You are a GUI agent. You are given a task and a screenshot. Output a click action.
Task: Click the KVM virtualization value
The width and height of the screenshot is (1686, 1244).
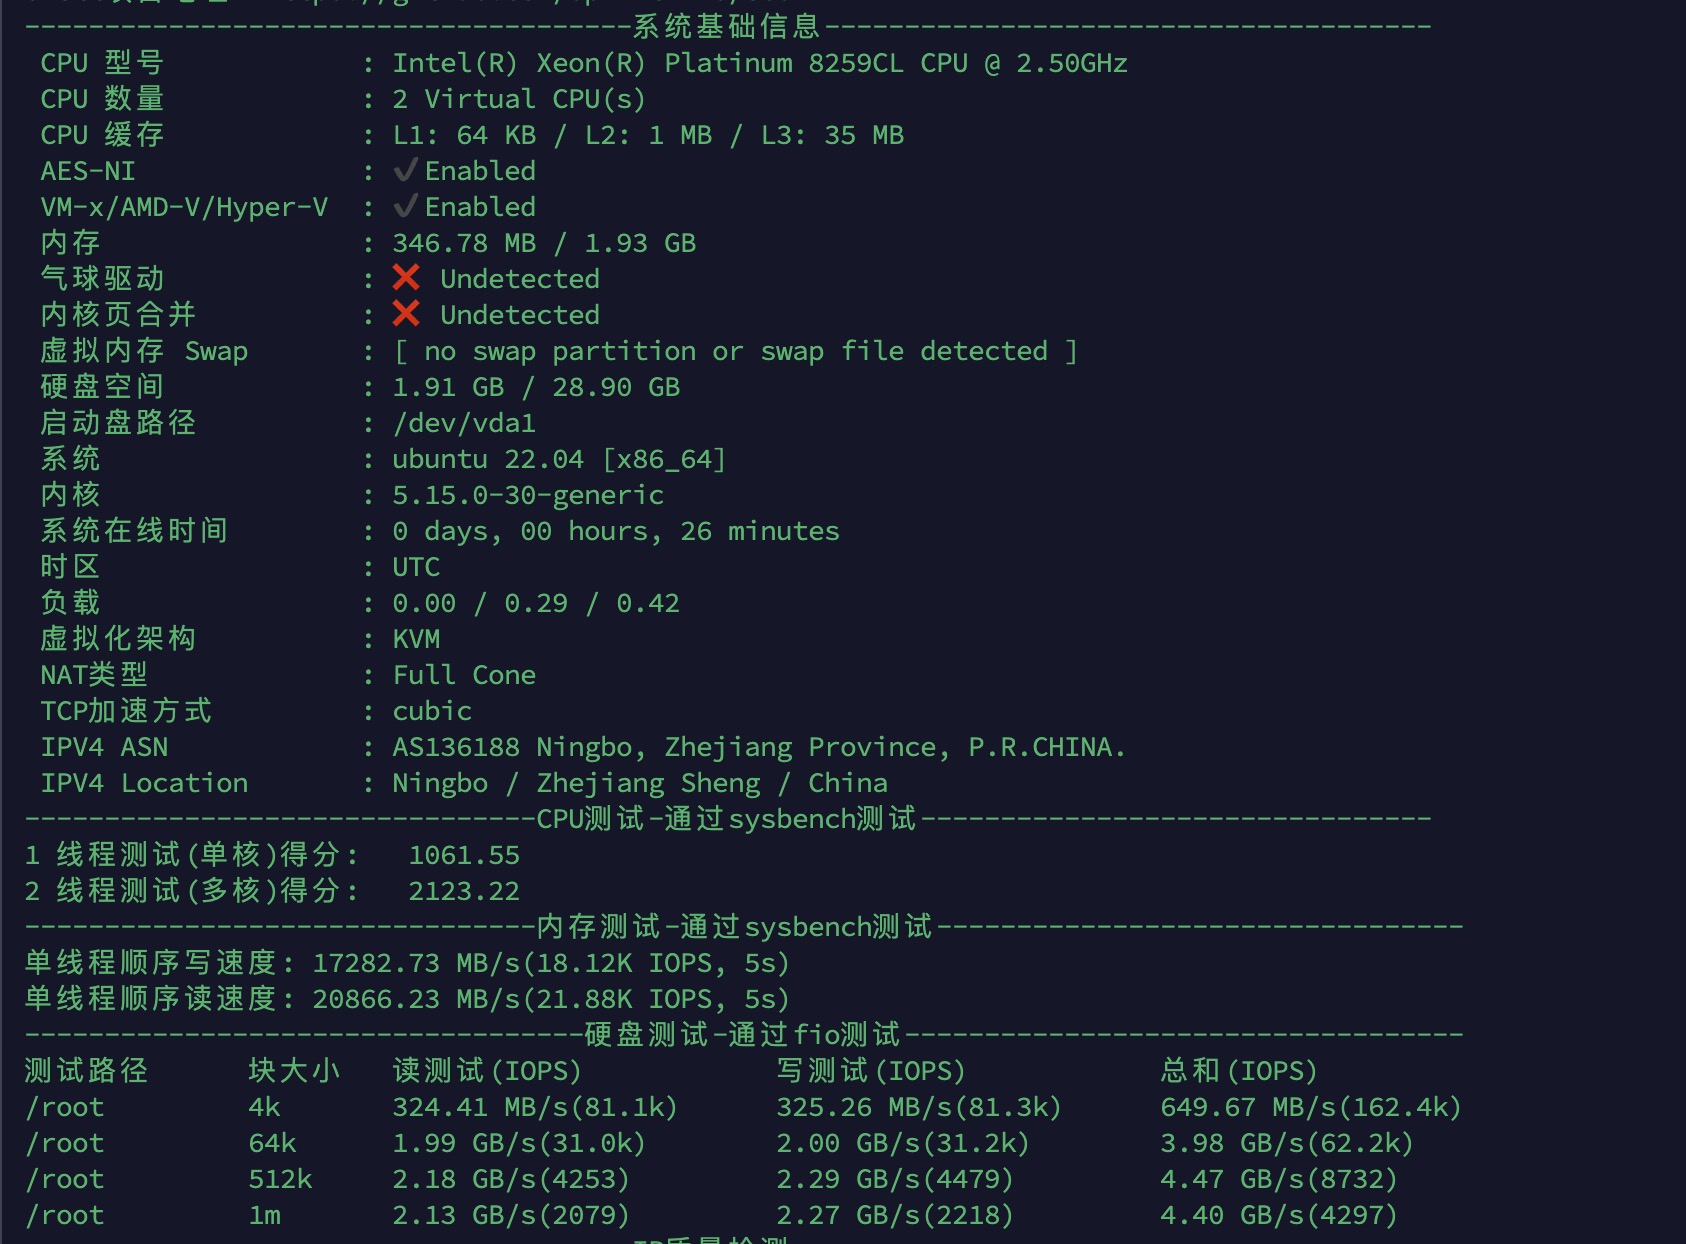416,639
